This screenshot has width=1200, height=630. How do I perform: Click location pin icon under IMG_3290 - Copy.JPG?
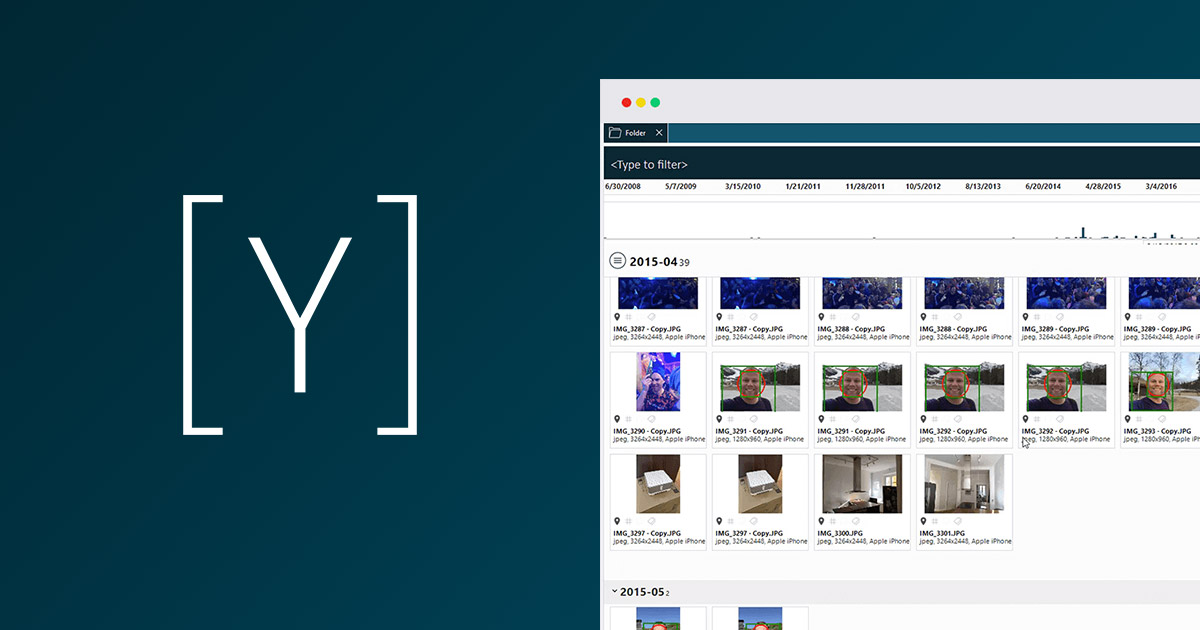[x=617, y=419]
